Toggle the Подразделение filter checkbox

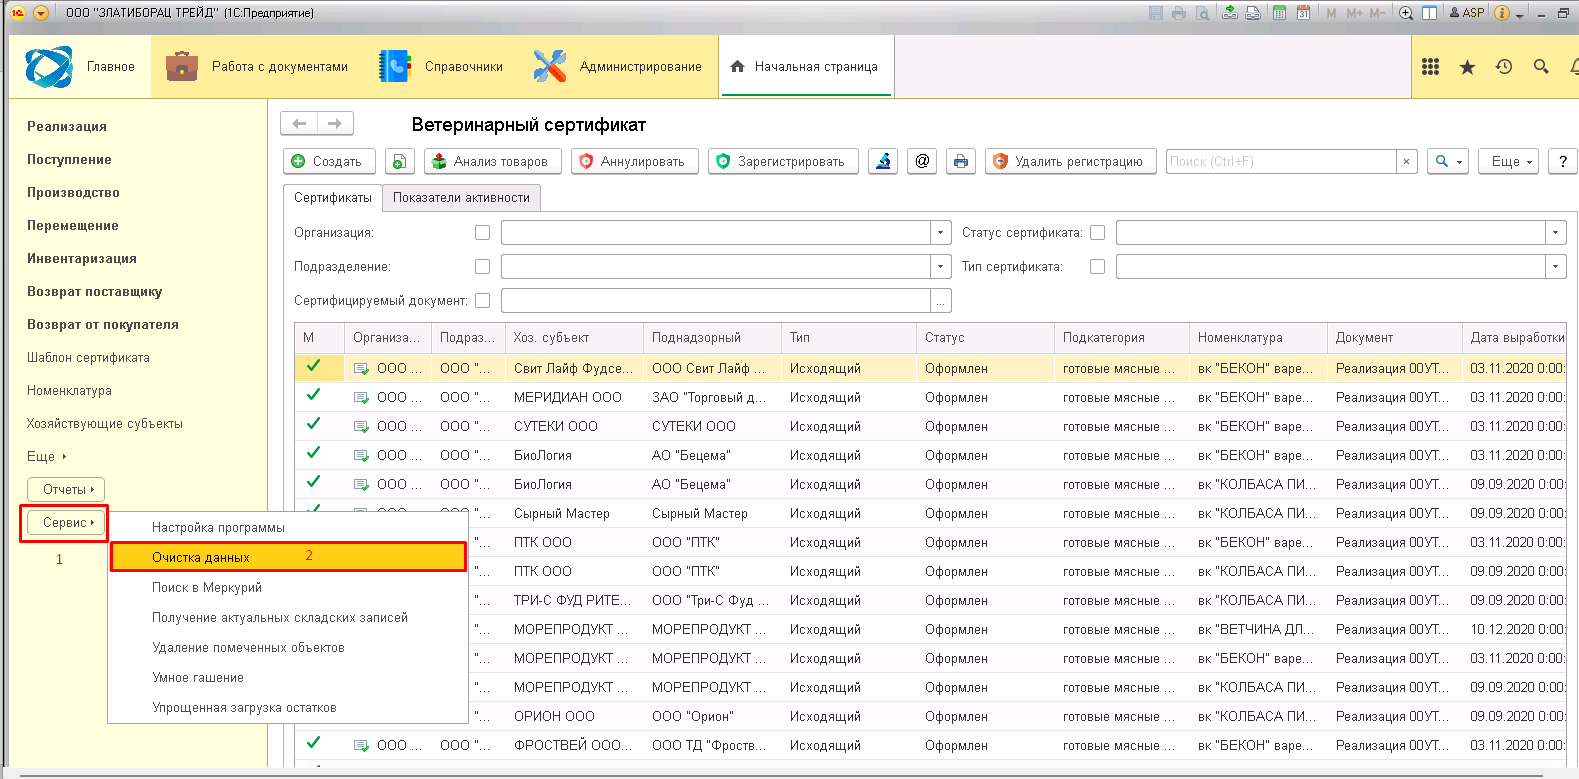click(482, 267)
